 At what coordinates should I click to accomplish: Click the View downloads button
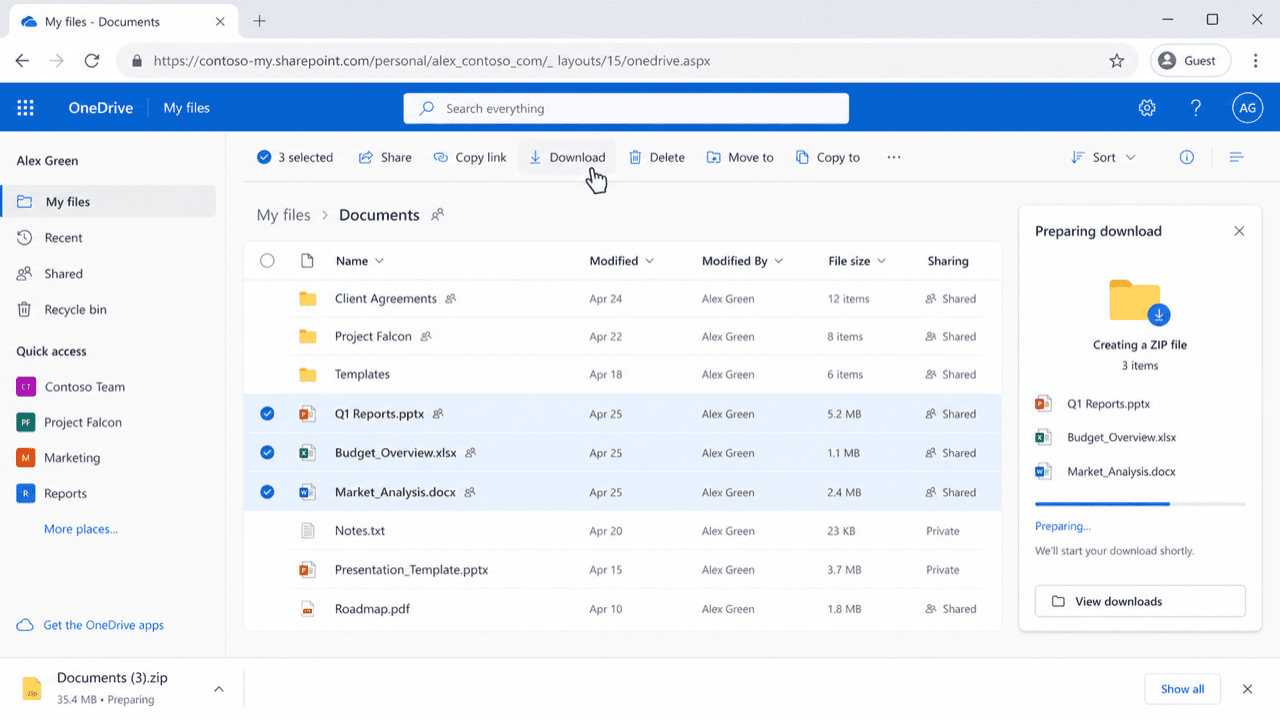coord(1140,601)
